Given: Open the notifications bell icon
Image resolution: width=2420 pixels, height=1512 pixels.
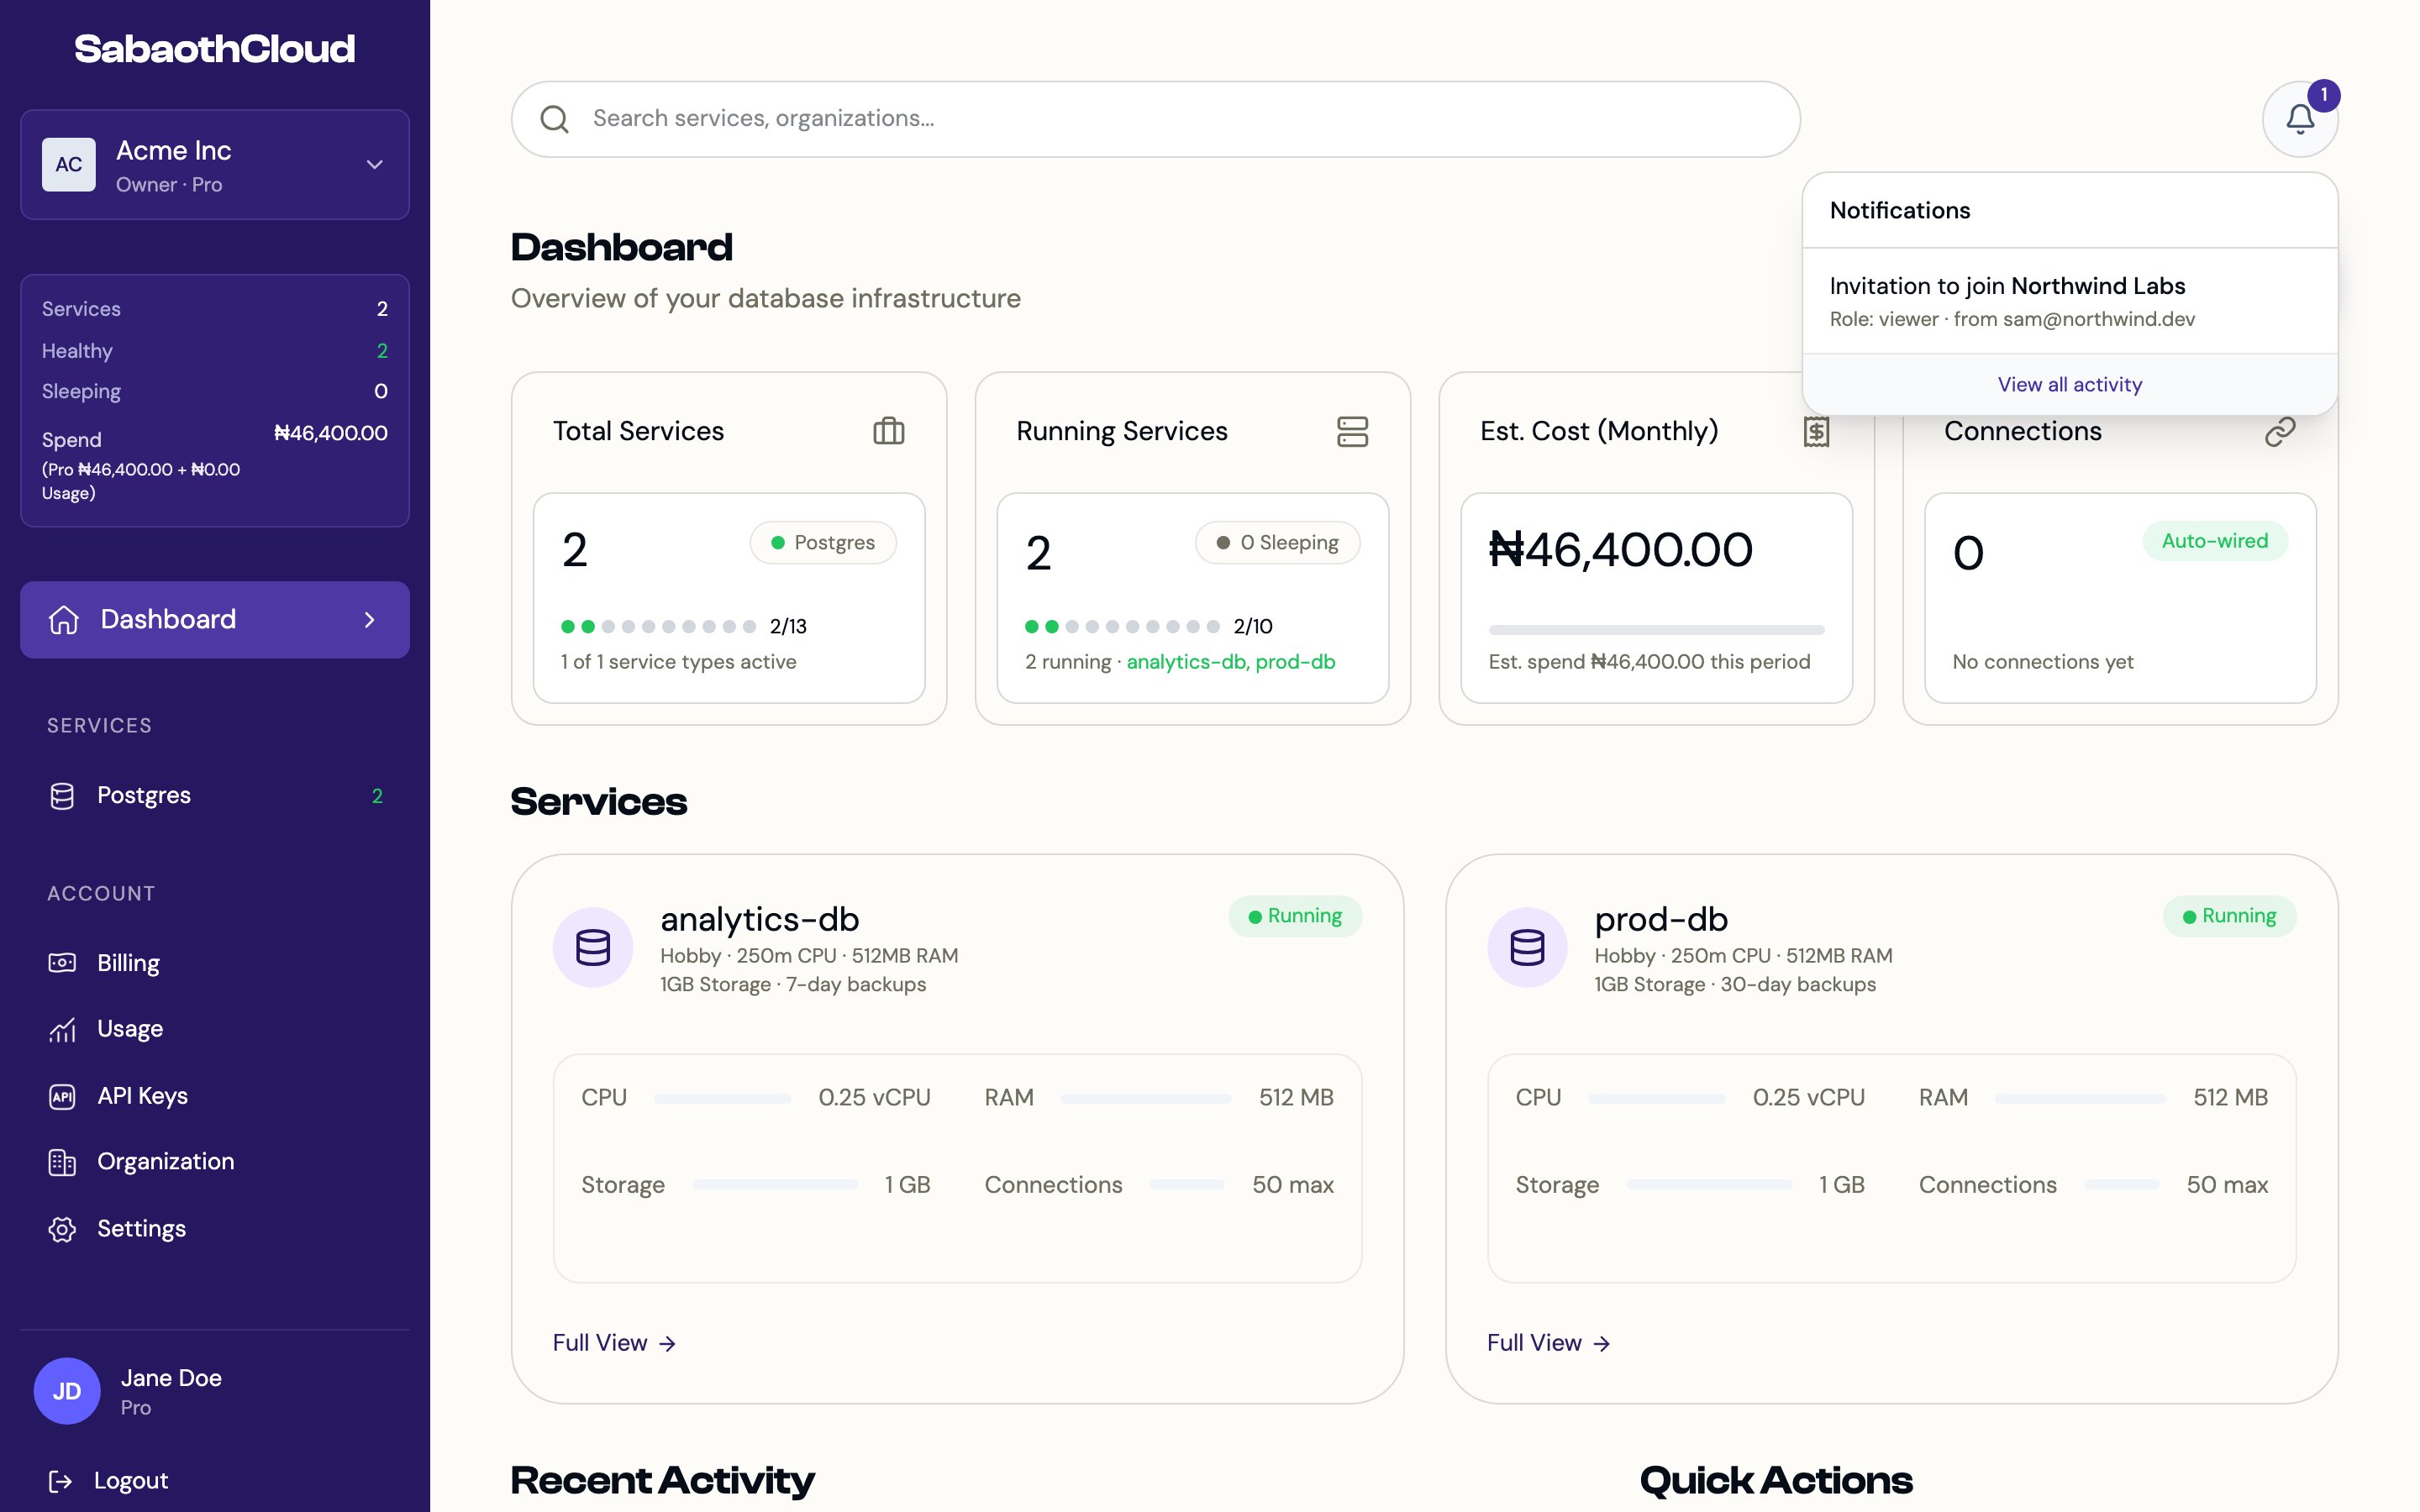Looking at the screenshot, I should pos(2300,119).
